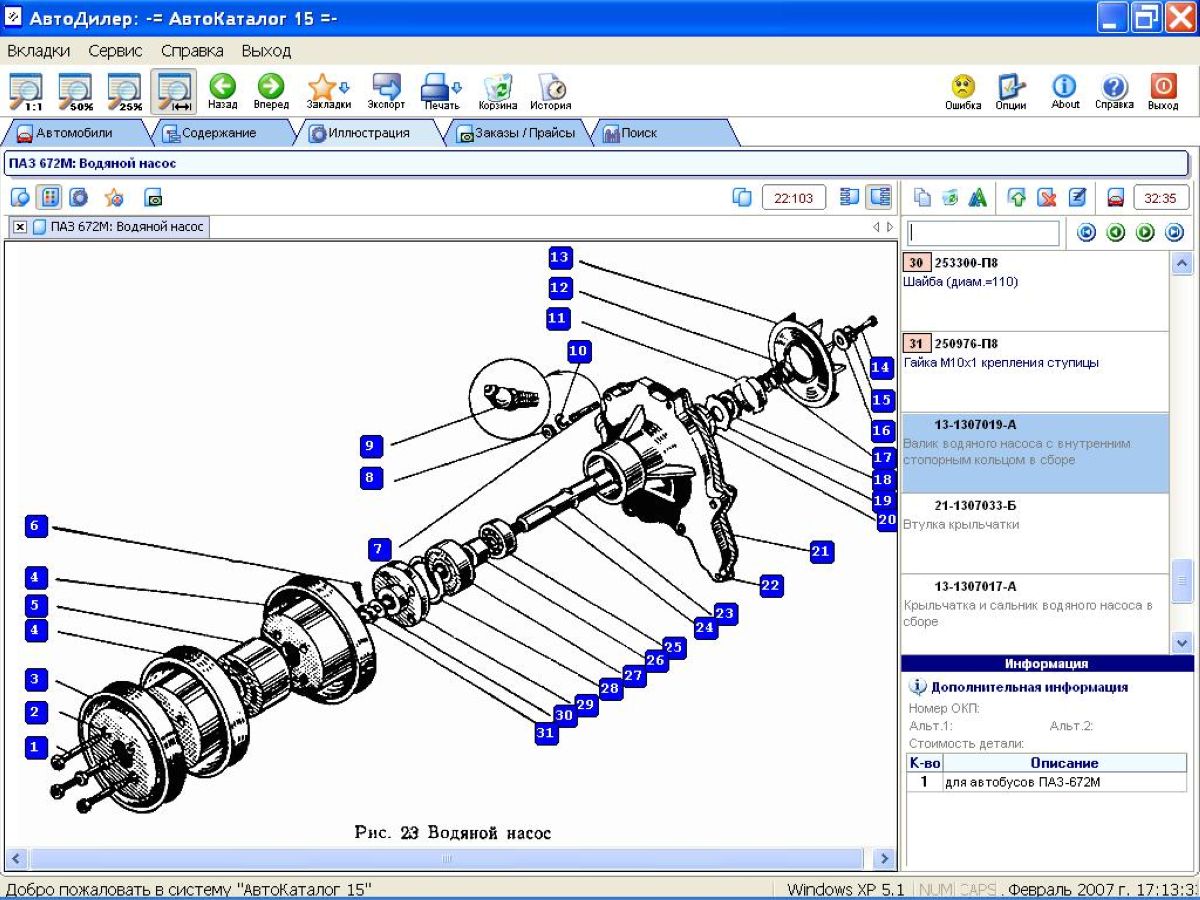The height and width of the screenshot is (900, 1200).
Task: Click the green up-arrow icon in parts toolbar
Action: [1017, 197]
